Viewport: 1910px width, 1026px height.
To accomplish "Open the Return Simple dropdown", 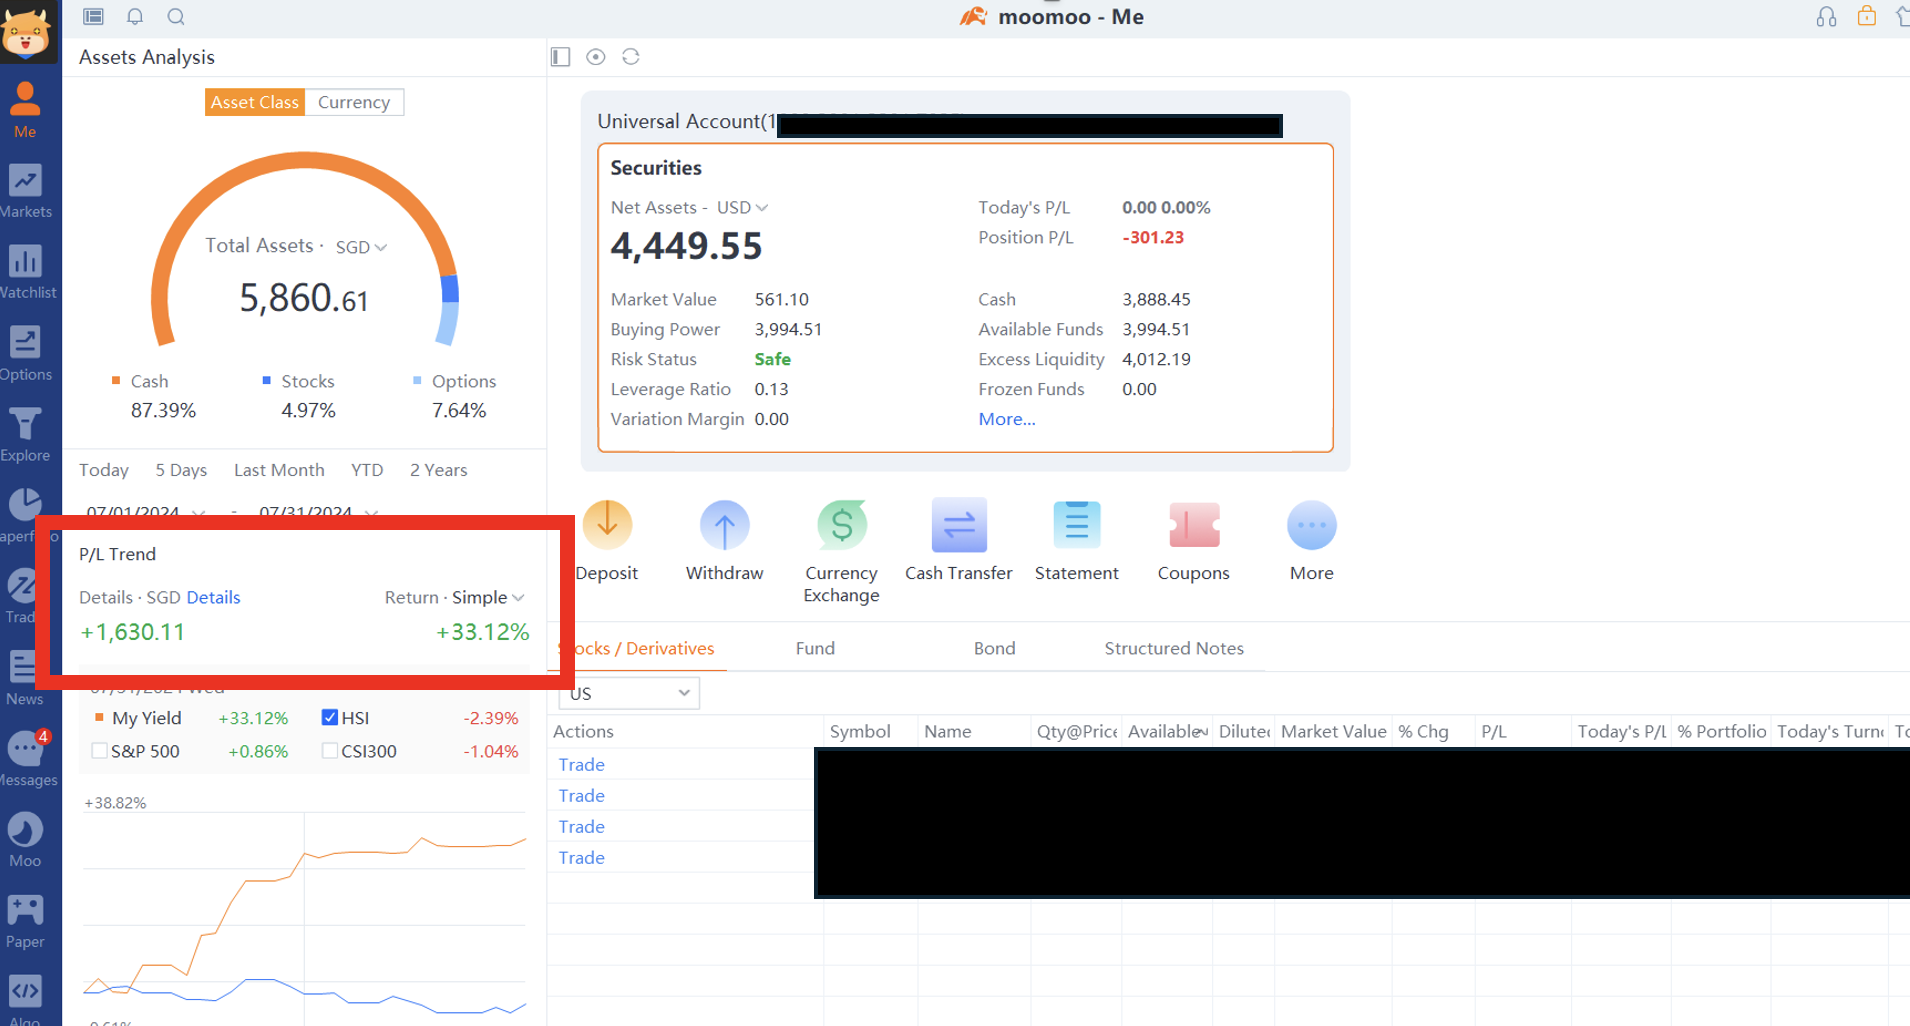I will [x=488, y=598].
